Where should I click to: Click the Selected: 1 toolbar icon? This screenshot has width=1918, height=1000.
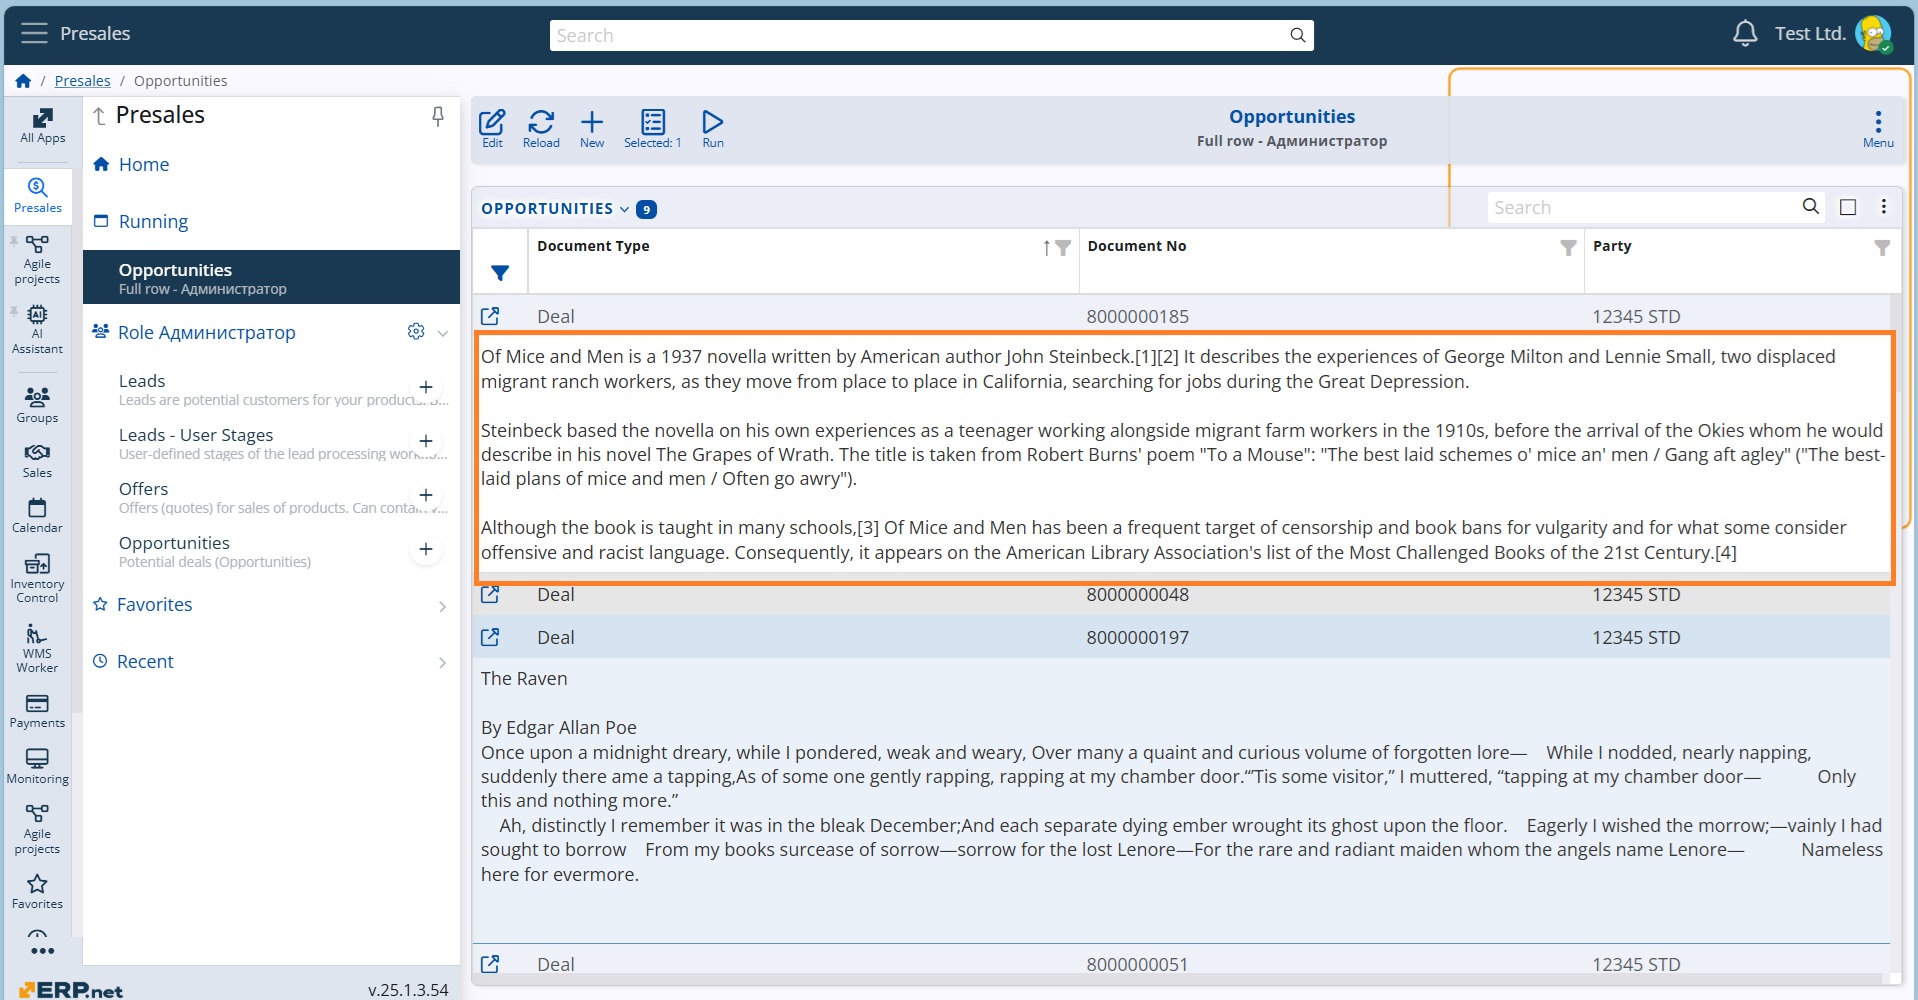point(653,129)
